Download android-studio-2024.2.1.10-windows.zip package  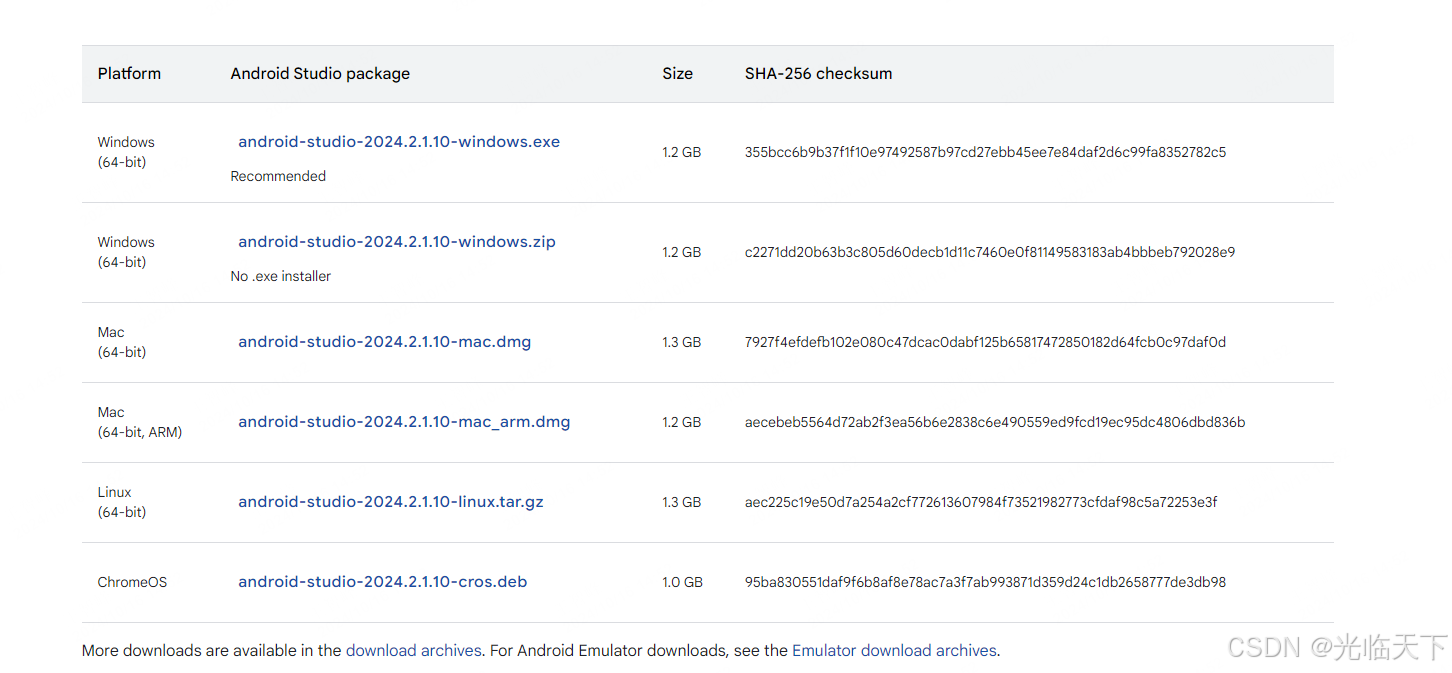pos(397,242)
